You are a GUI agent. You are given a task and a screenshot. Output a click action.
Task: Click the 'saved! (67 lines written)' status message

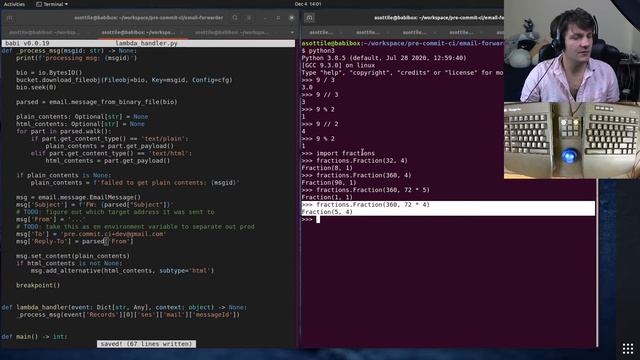point(146,344)
